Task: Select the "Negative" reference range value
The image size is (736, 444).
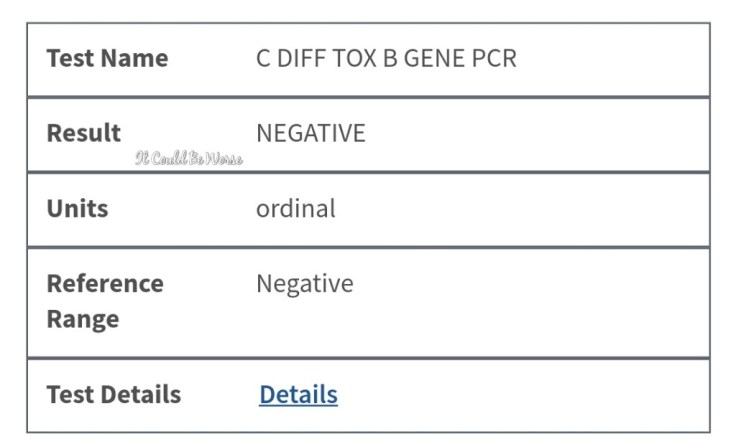Action: [305, 284]
